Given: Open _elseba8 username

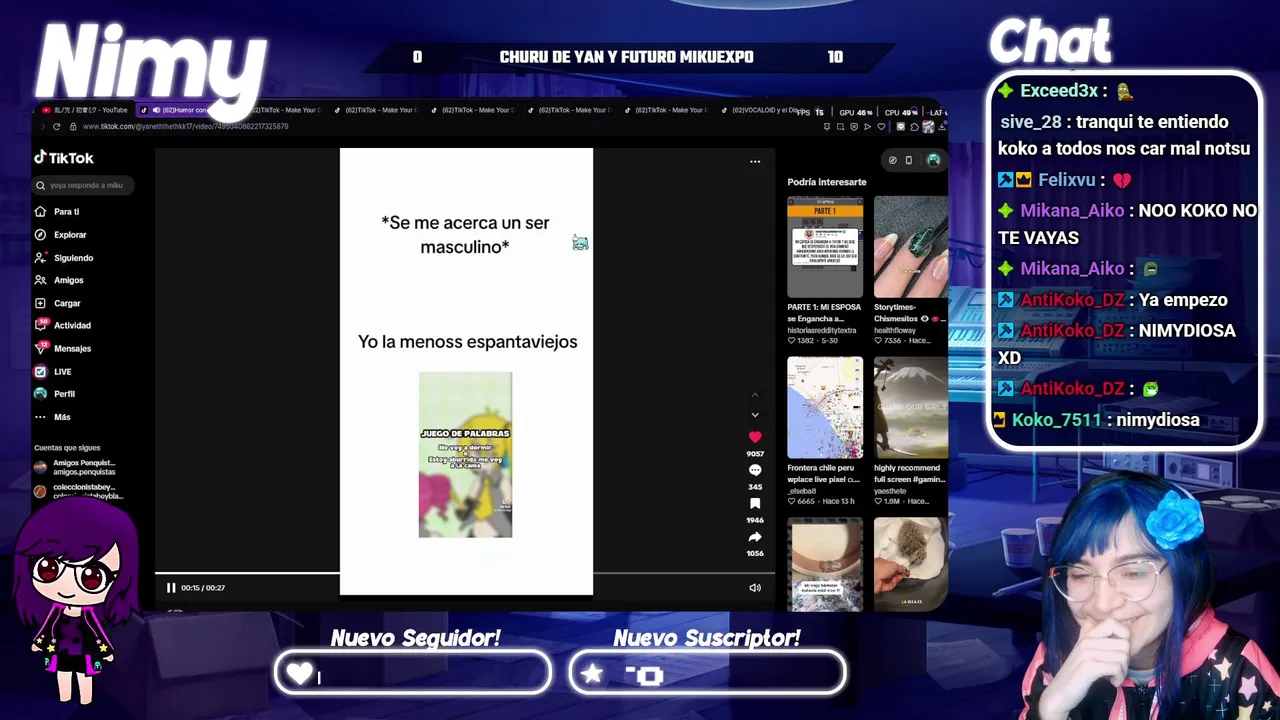Looking at the screenshot, I should pyautogui.click(x=802, y=491).
